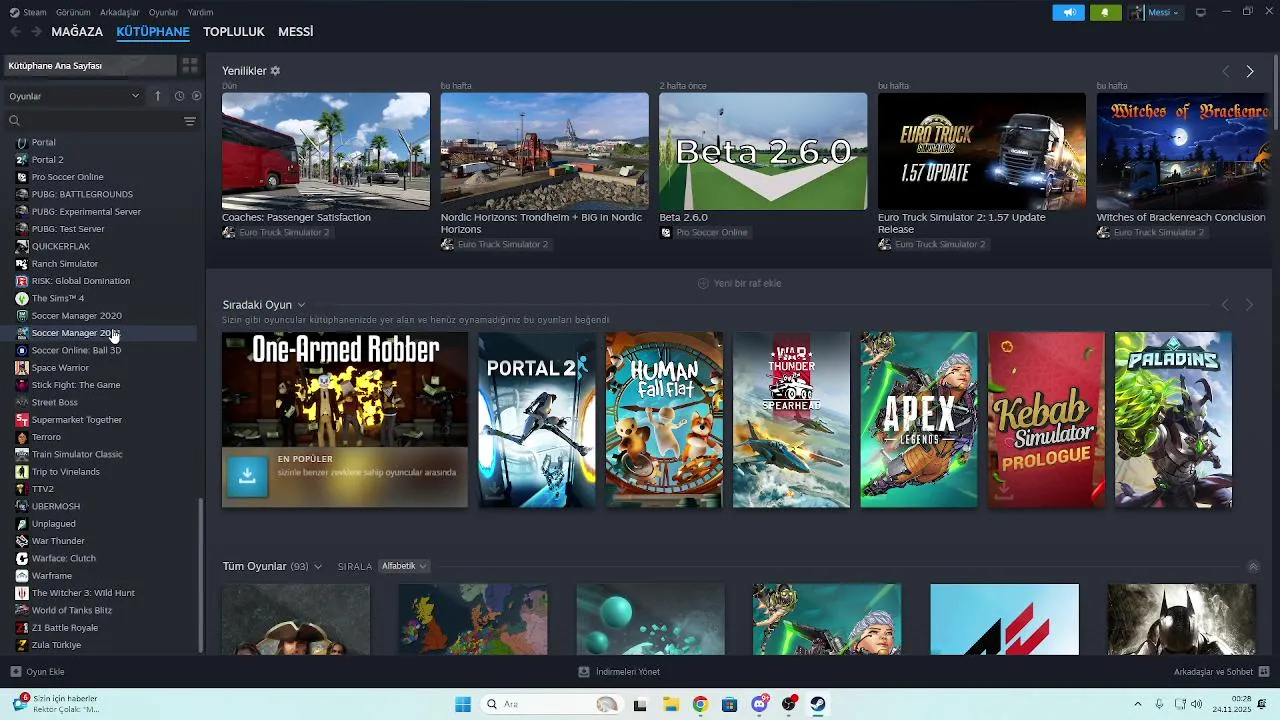Open OBS Studio from taskbar
Viewport: 1280px width, 720px height.
(789, 704)
